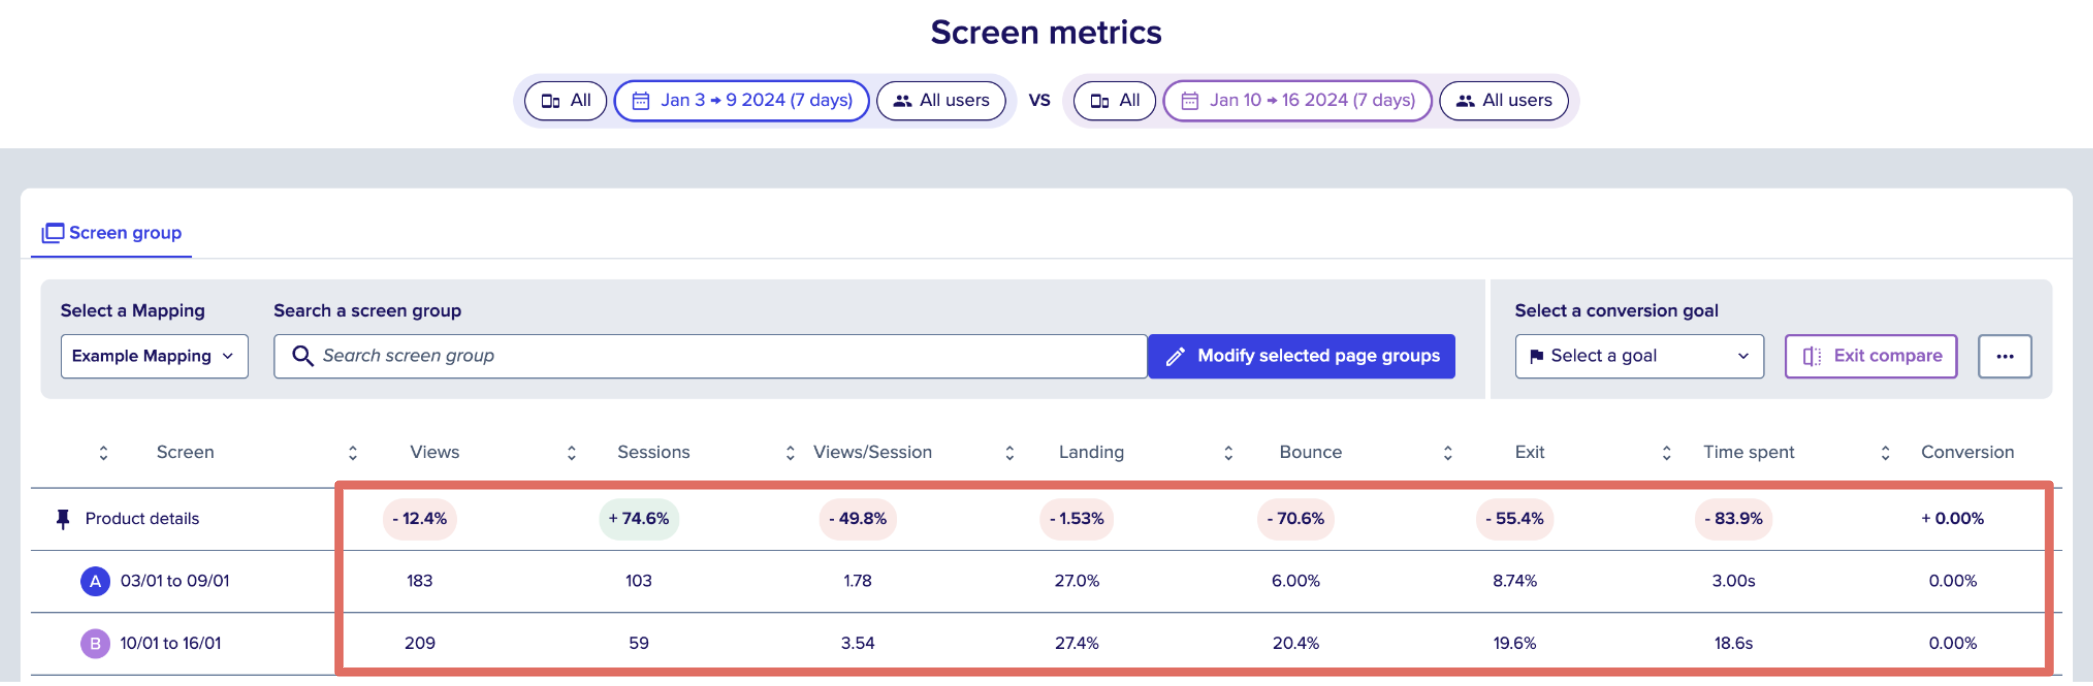The height and width of the screenshot is (686, 2093).
Task: Click the Exit compare button
Action: 1871,356
